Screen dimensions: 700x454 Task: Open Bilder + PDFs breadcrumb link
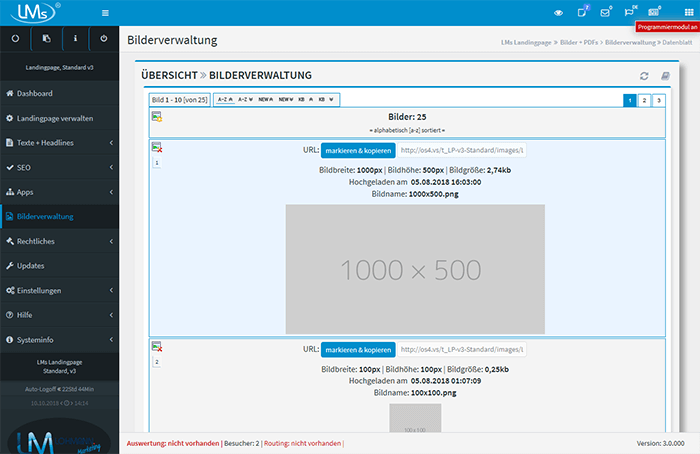tap(579, 42)
